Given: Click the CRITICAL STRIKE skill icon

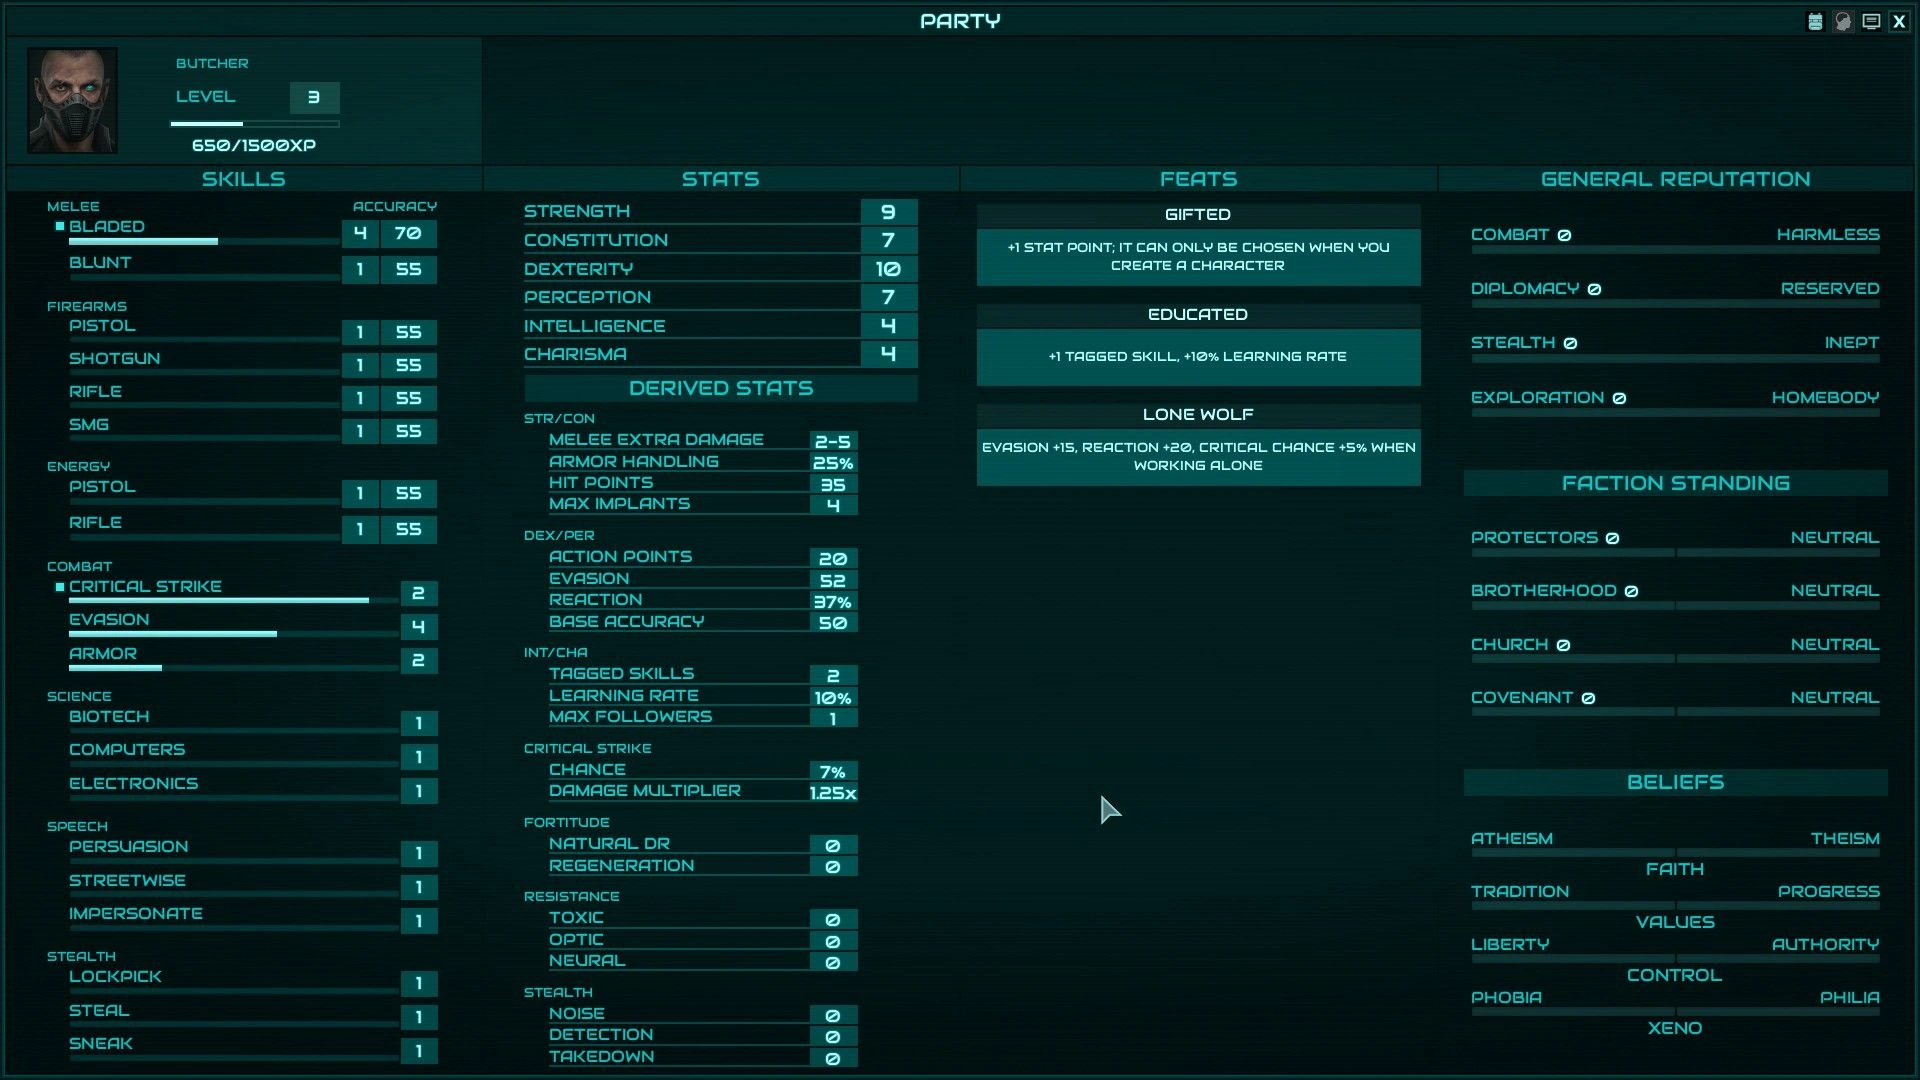Looking at the screenshot, I should click(59, 584).
